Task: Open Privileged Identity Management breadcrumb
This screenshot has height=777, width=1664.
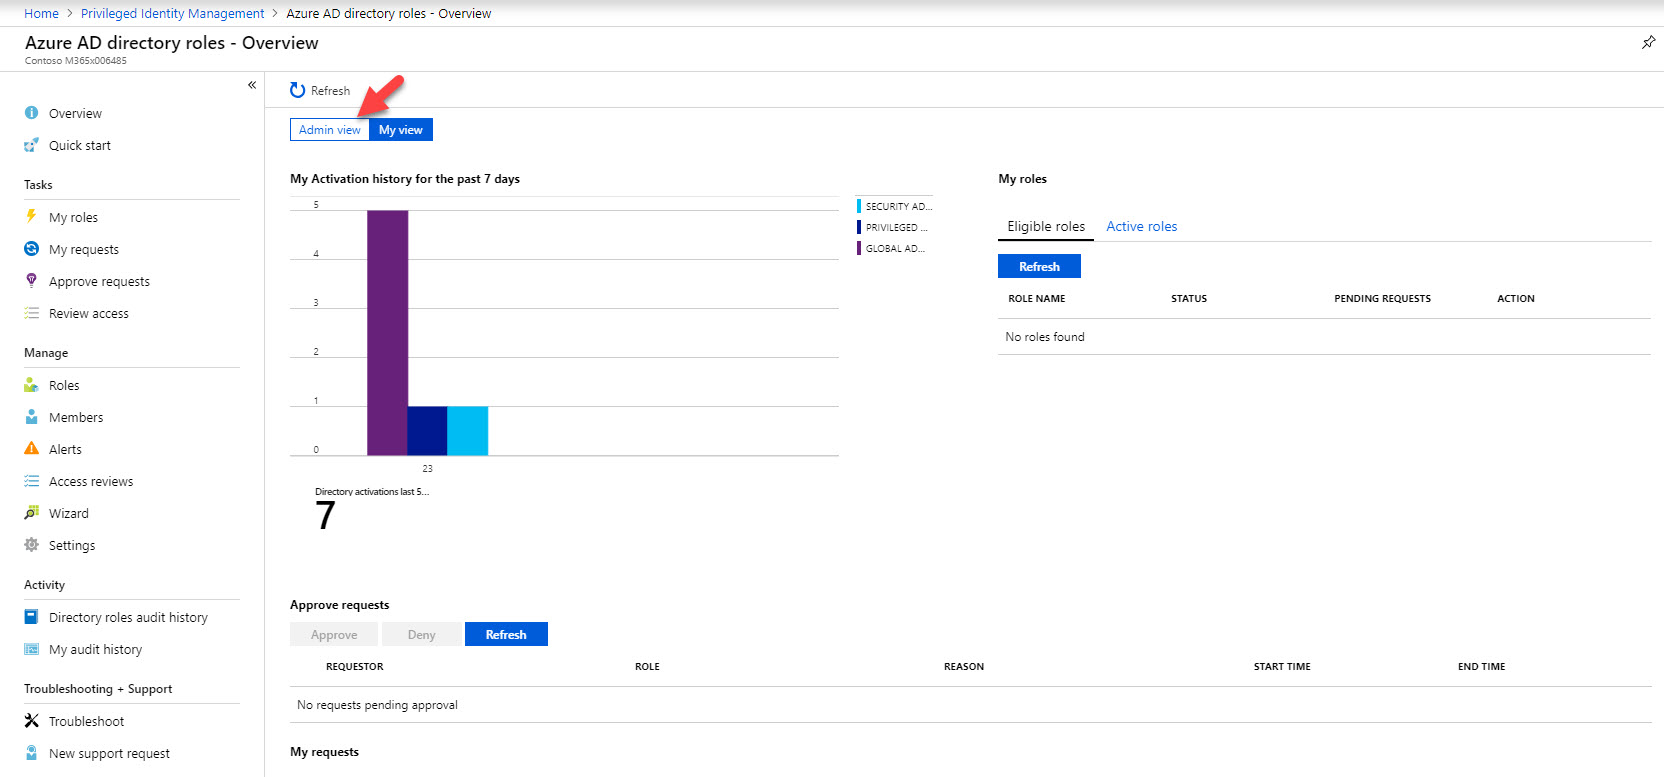Action: pyautogui.click(x=172, y=13)
